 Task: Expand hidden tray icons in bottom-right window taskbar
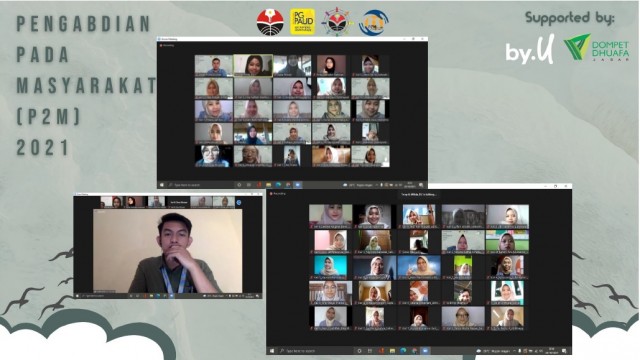514,351
